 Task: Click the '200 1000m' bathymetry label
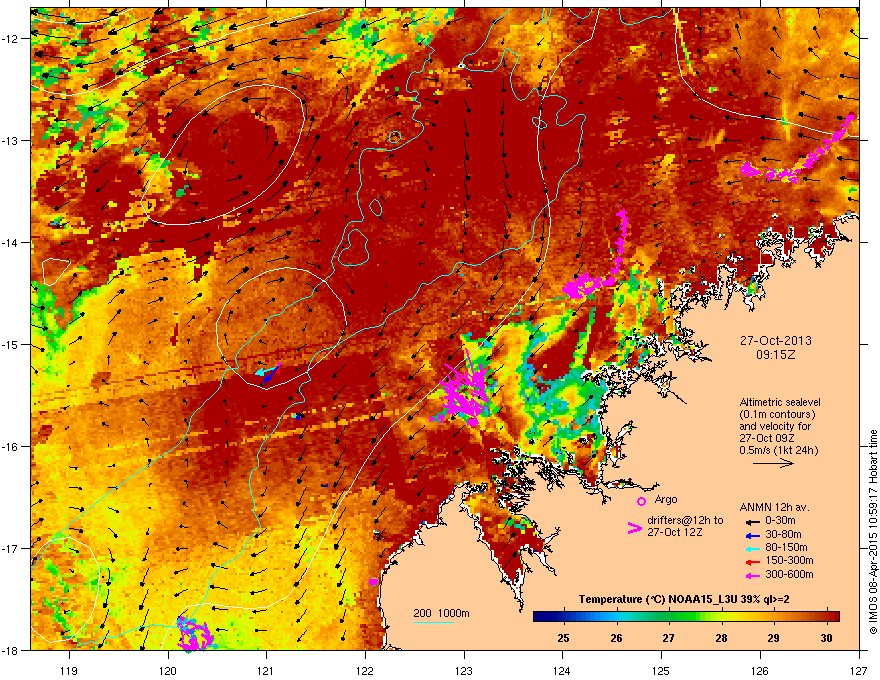(441, 613)
